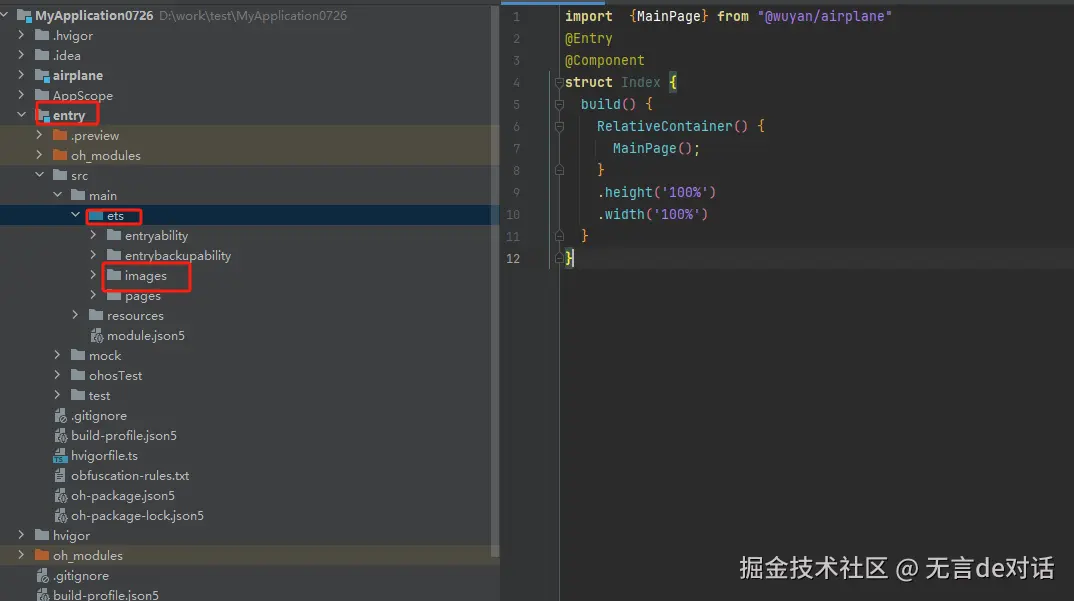Click the .height('100%') line
This screenshot has height=601, width=1074.
tap(657, 192)
